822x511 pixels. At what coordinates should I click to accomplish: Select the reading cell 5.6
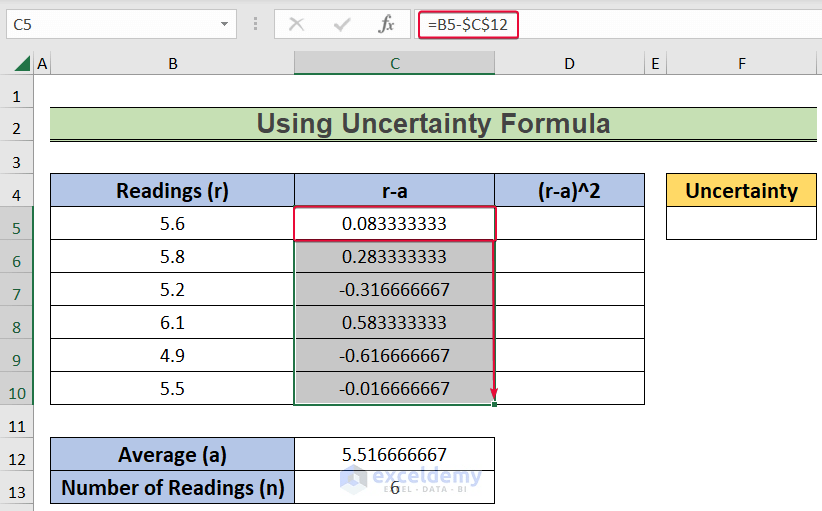(172, 223)
